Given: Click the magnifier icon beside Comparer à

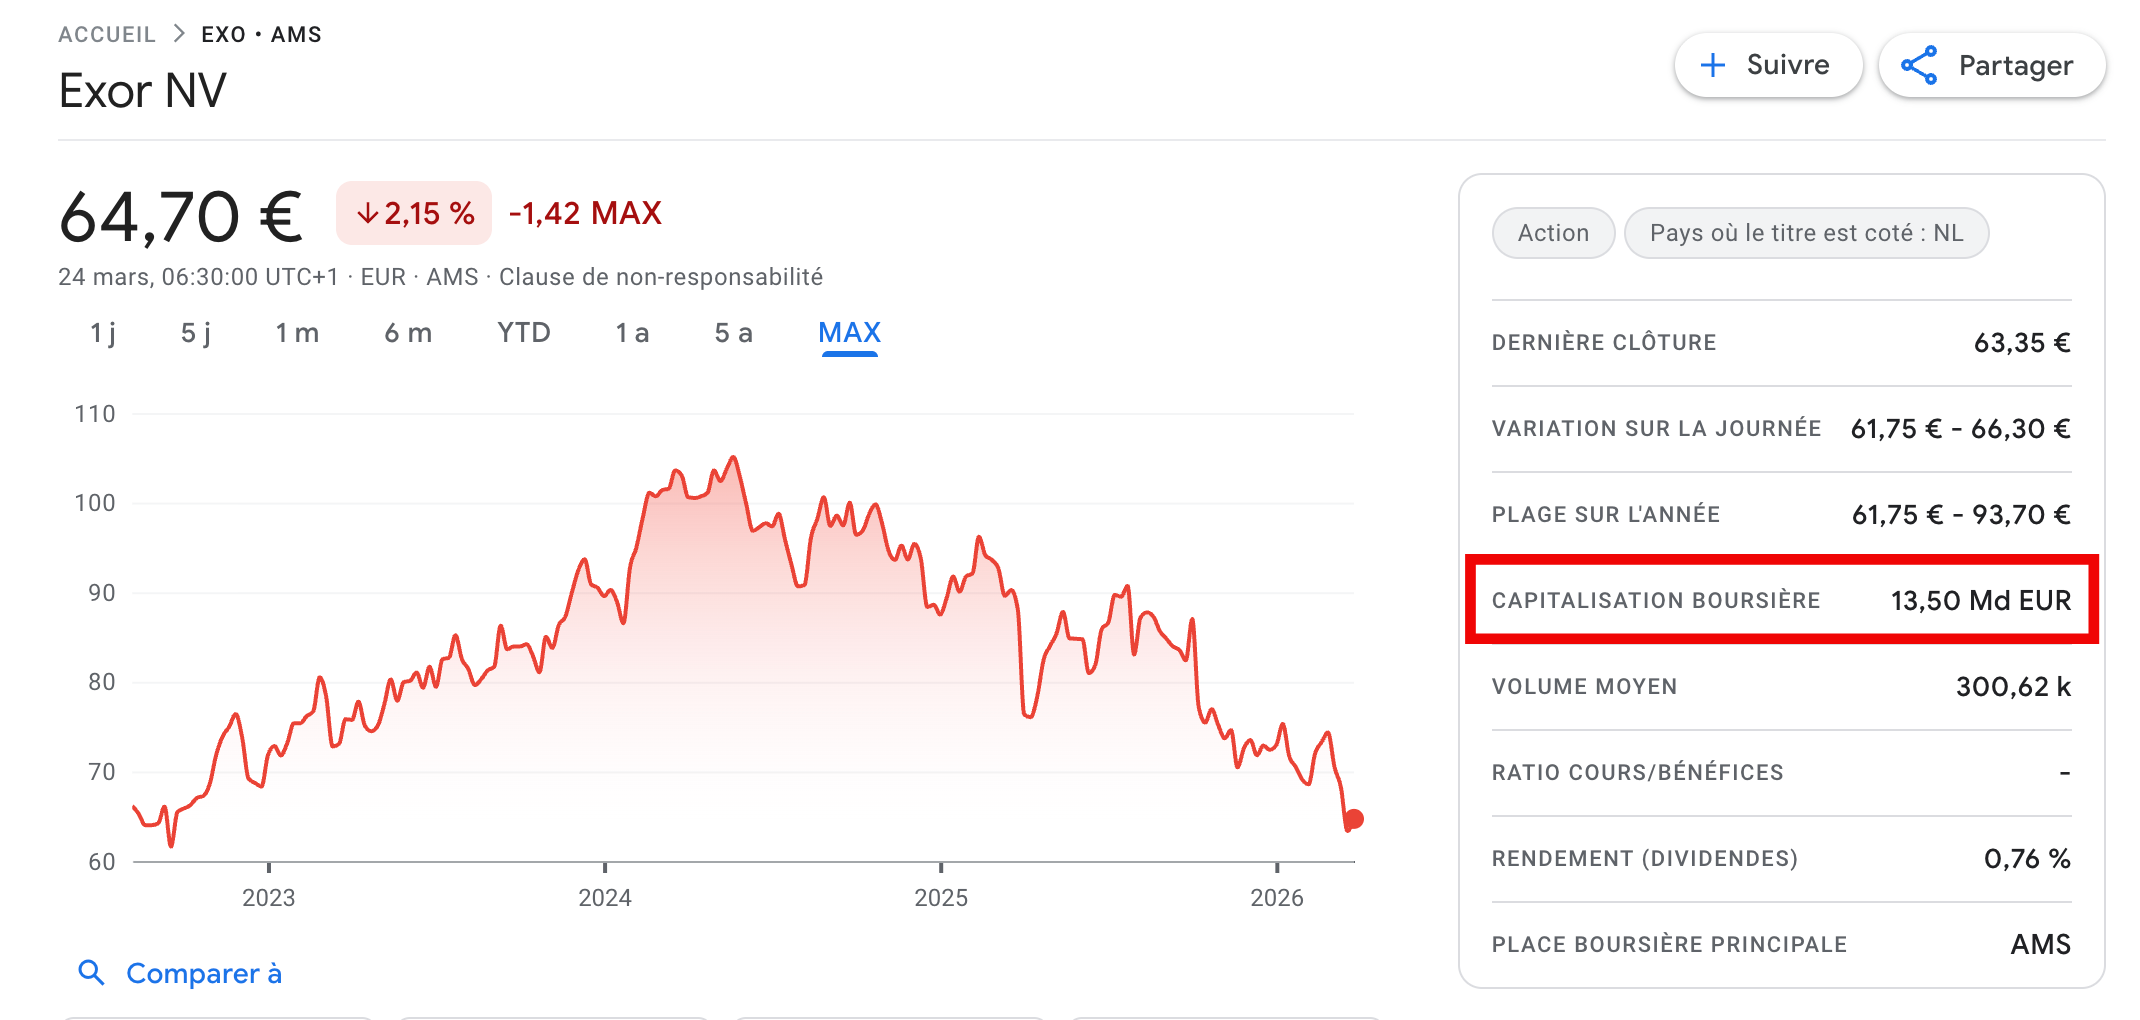Looking at the screenshot, I should [x=91, y=972].
